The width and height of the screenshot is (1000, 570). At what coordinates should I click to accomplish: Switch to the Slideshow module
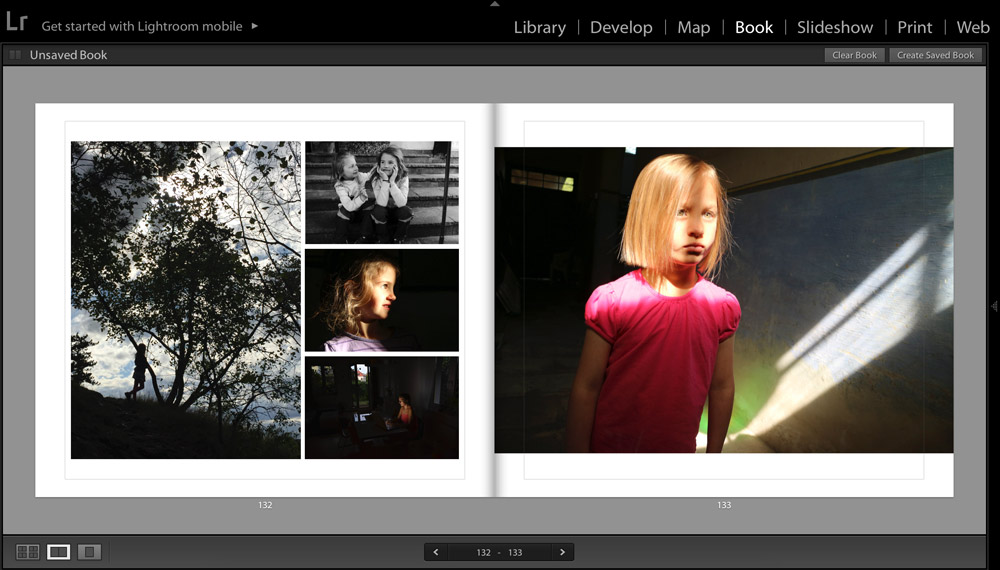(834, 28)
